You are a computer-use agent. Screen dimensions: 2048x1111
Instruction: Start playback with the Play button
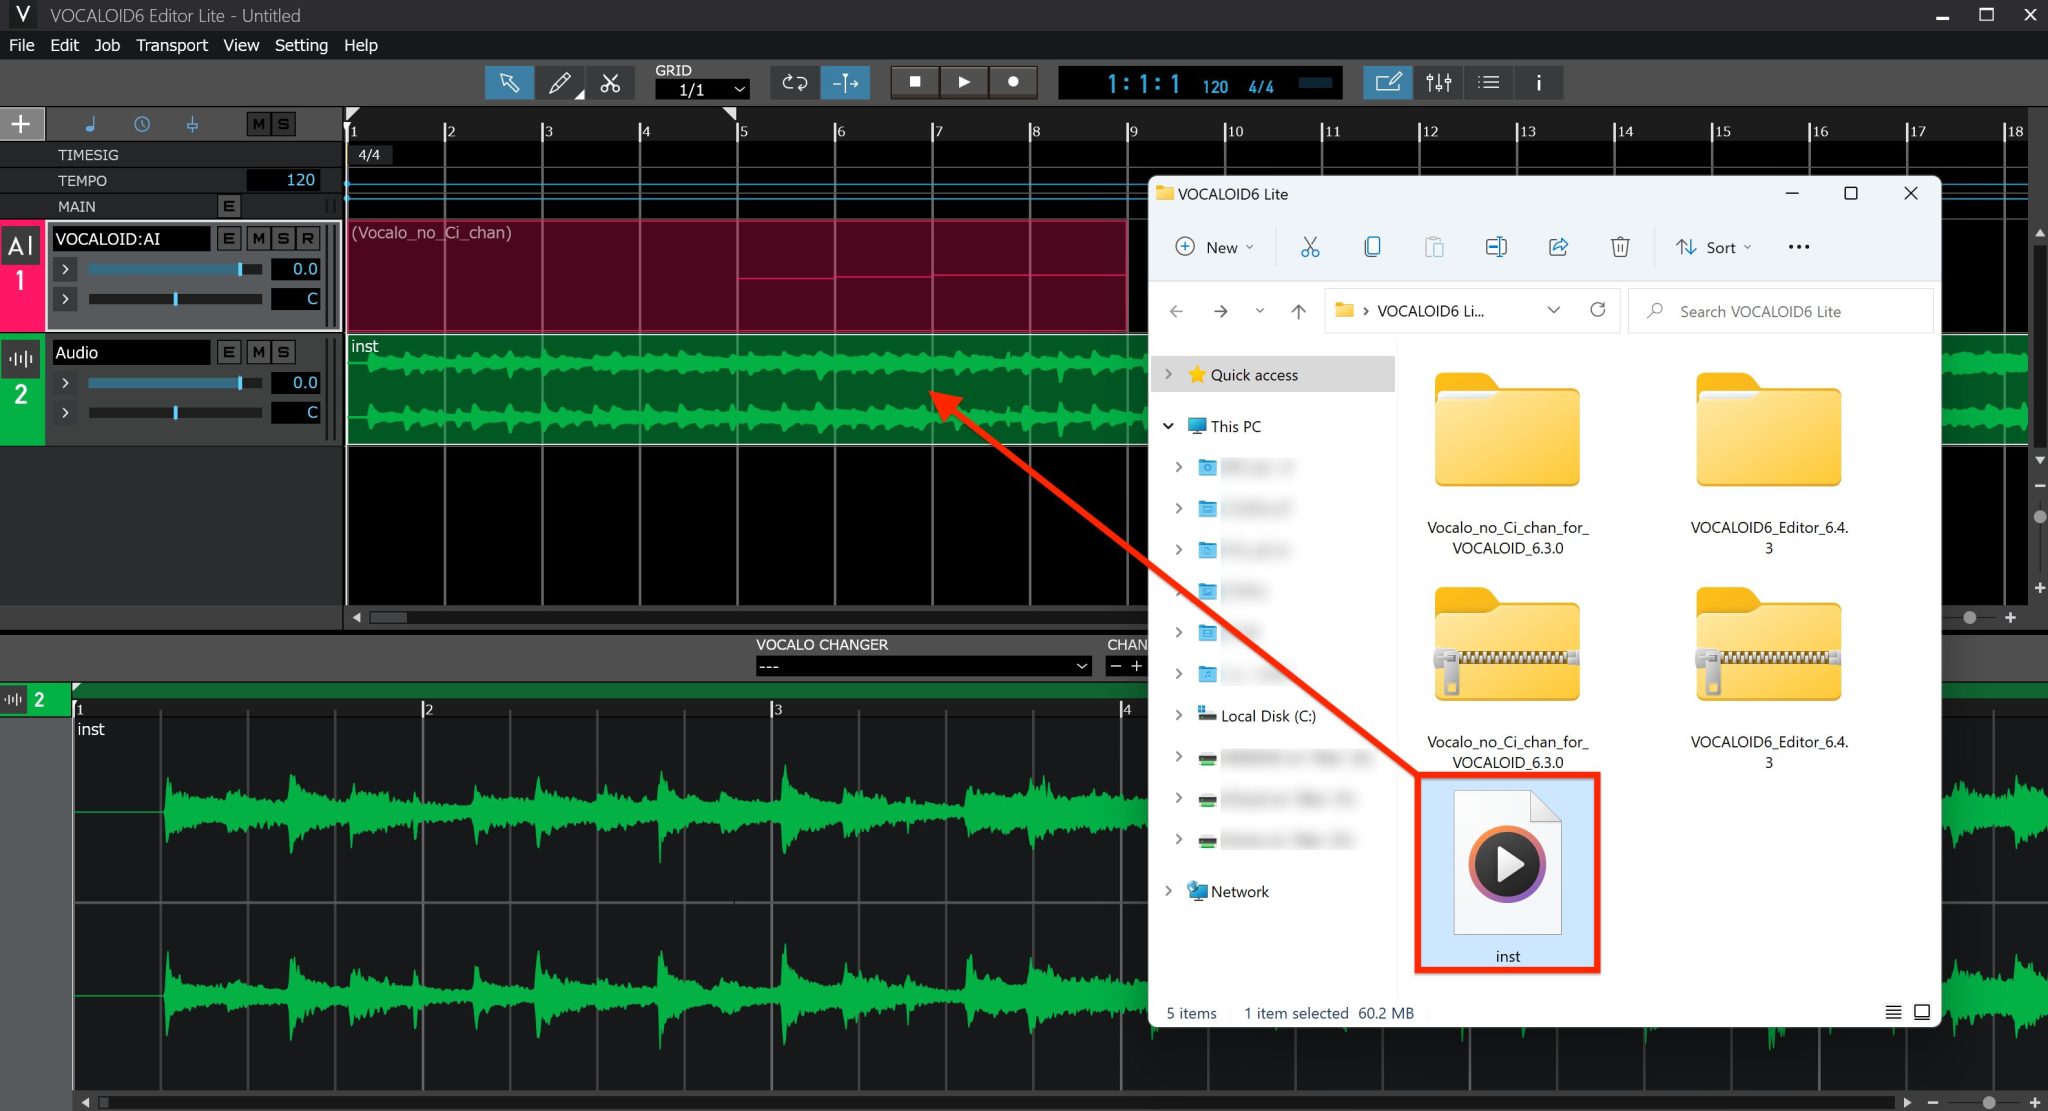pos(963,82)
